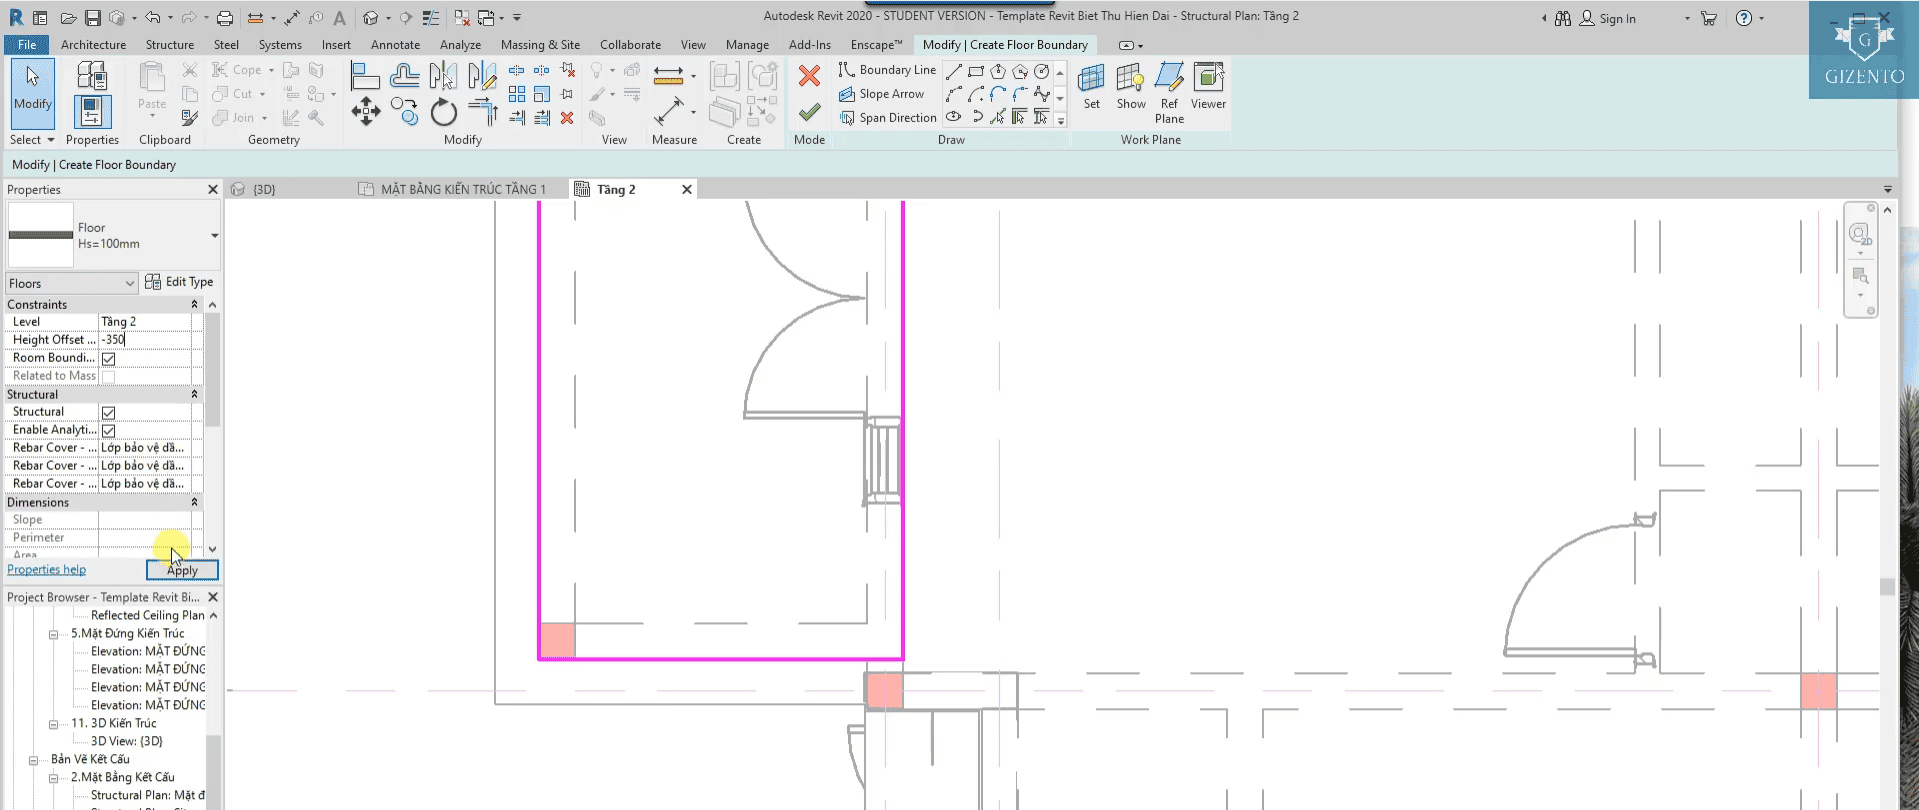Viewport: 1919px width, 810px height.
Task: Open the Manage ribbon tab
Action: click(x=747, y=45)
